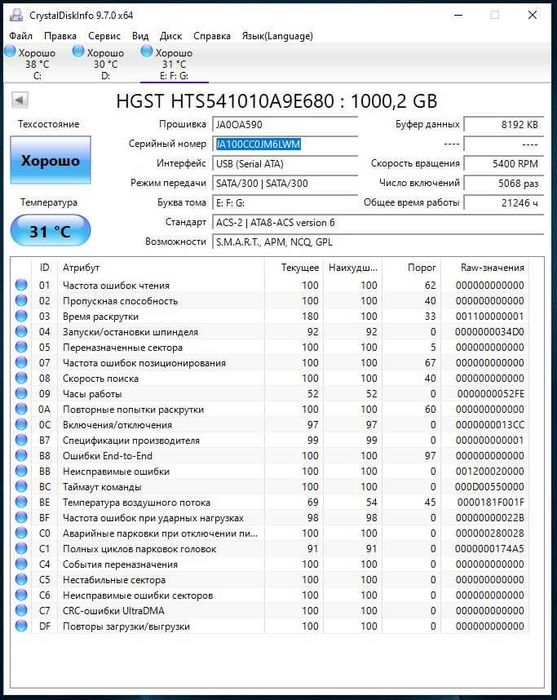Click the transfer mode field SATA/300
The image size is (557, 700).
tap(285, 183)
